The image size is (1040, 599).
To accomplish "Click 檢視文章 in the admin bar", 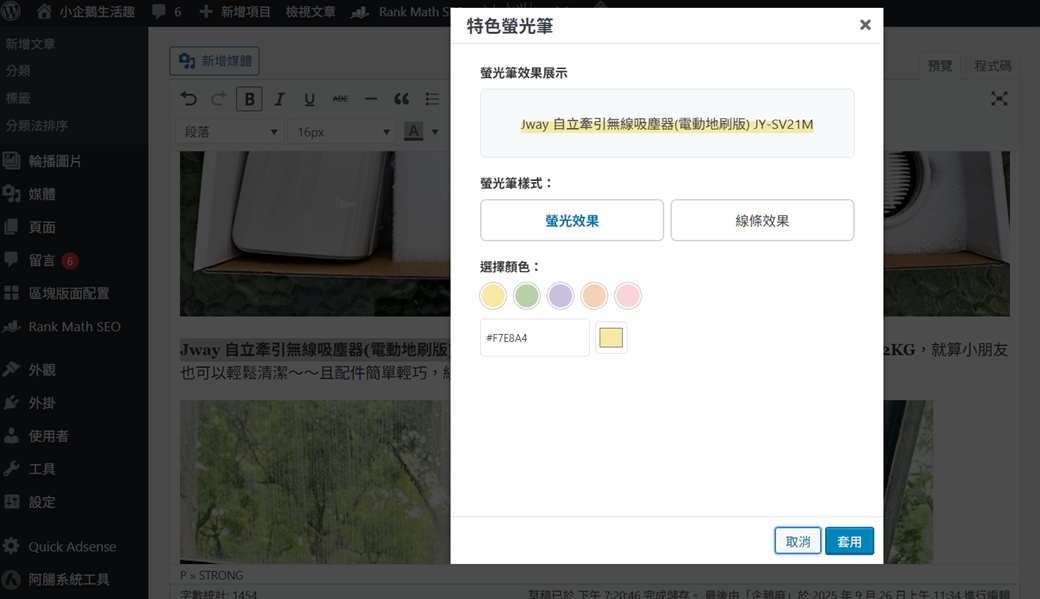I will [x=310, y=11].
